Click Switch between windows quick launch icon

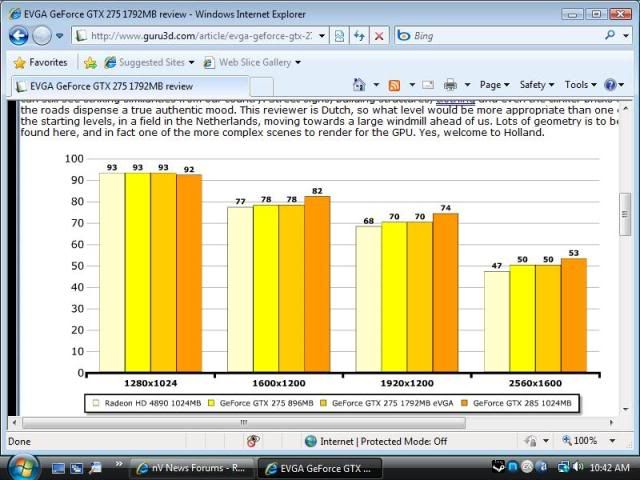tap(76, 468)
